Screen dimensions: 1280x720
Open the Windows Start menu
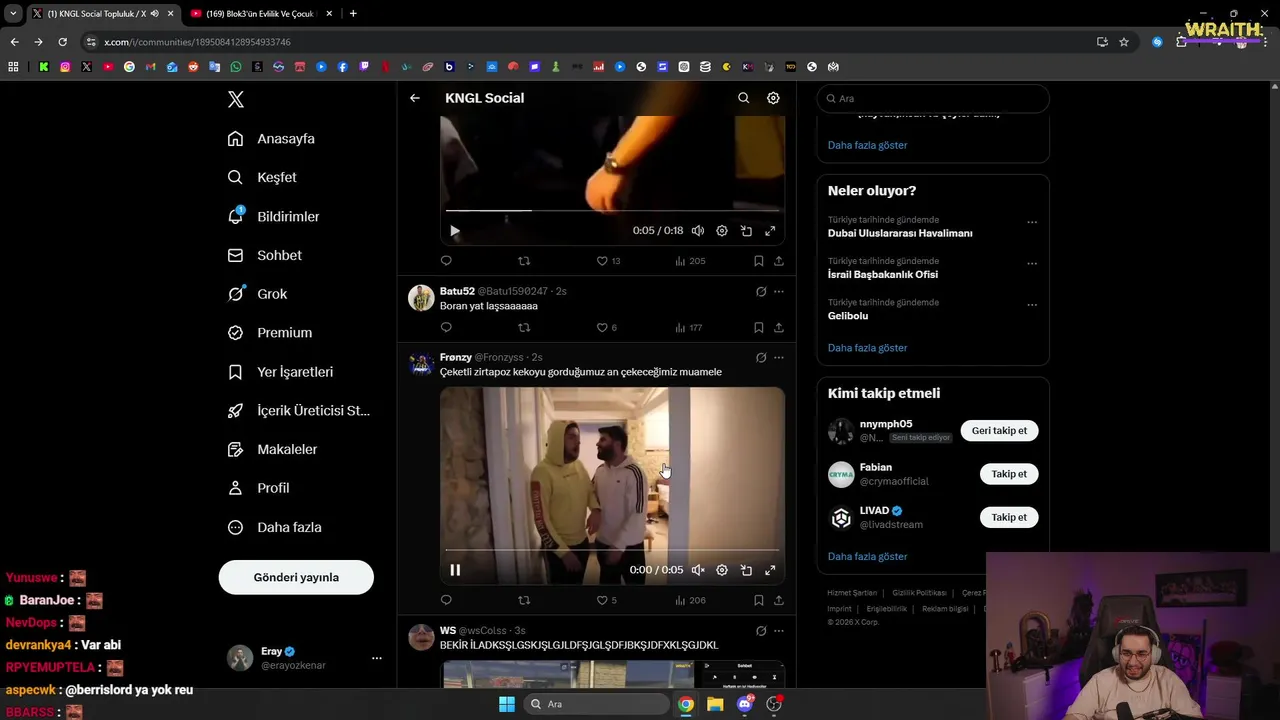[x=507, y=704]
